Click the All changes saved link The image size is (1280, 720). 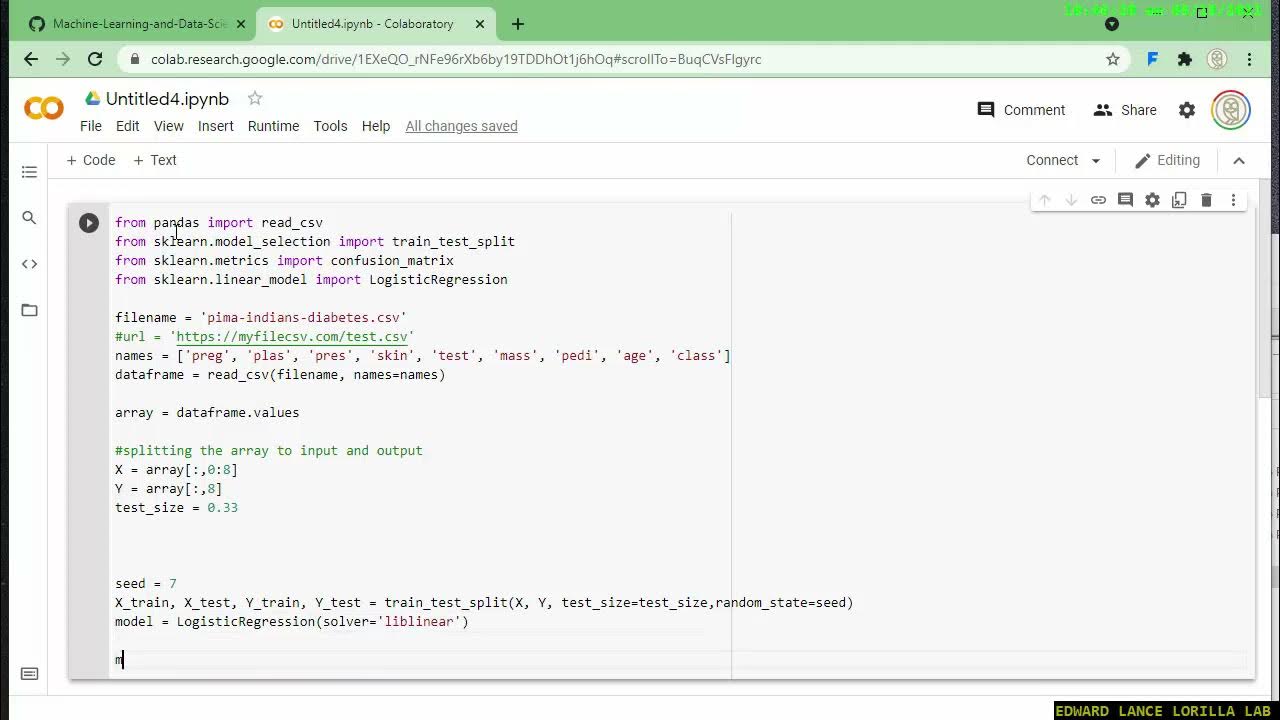(x=461, y=126)
